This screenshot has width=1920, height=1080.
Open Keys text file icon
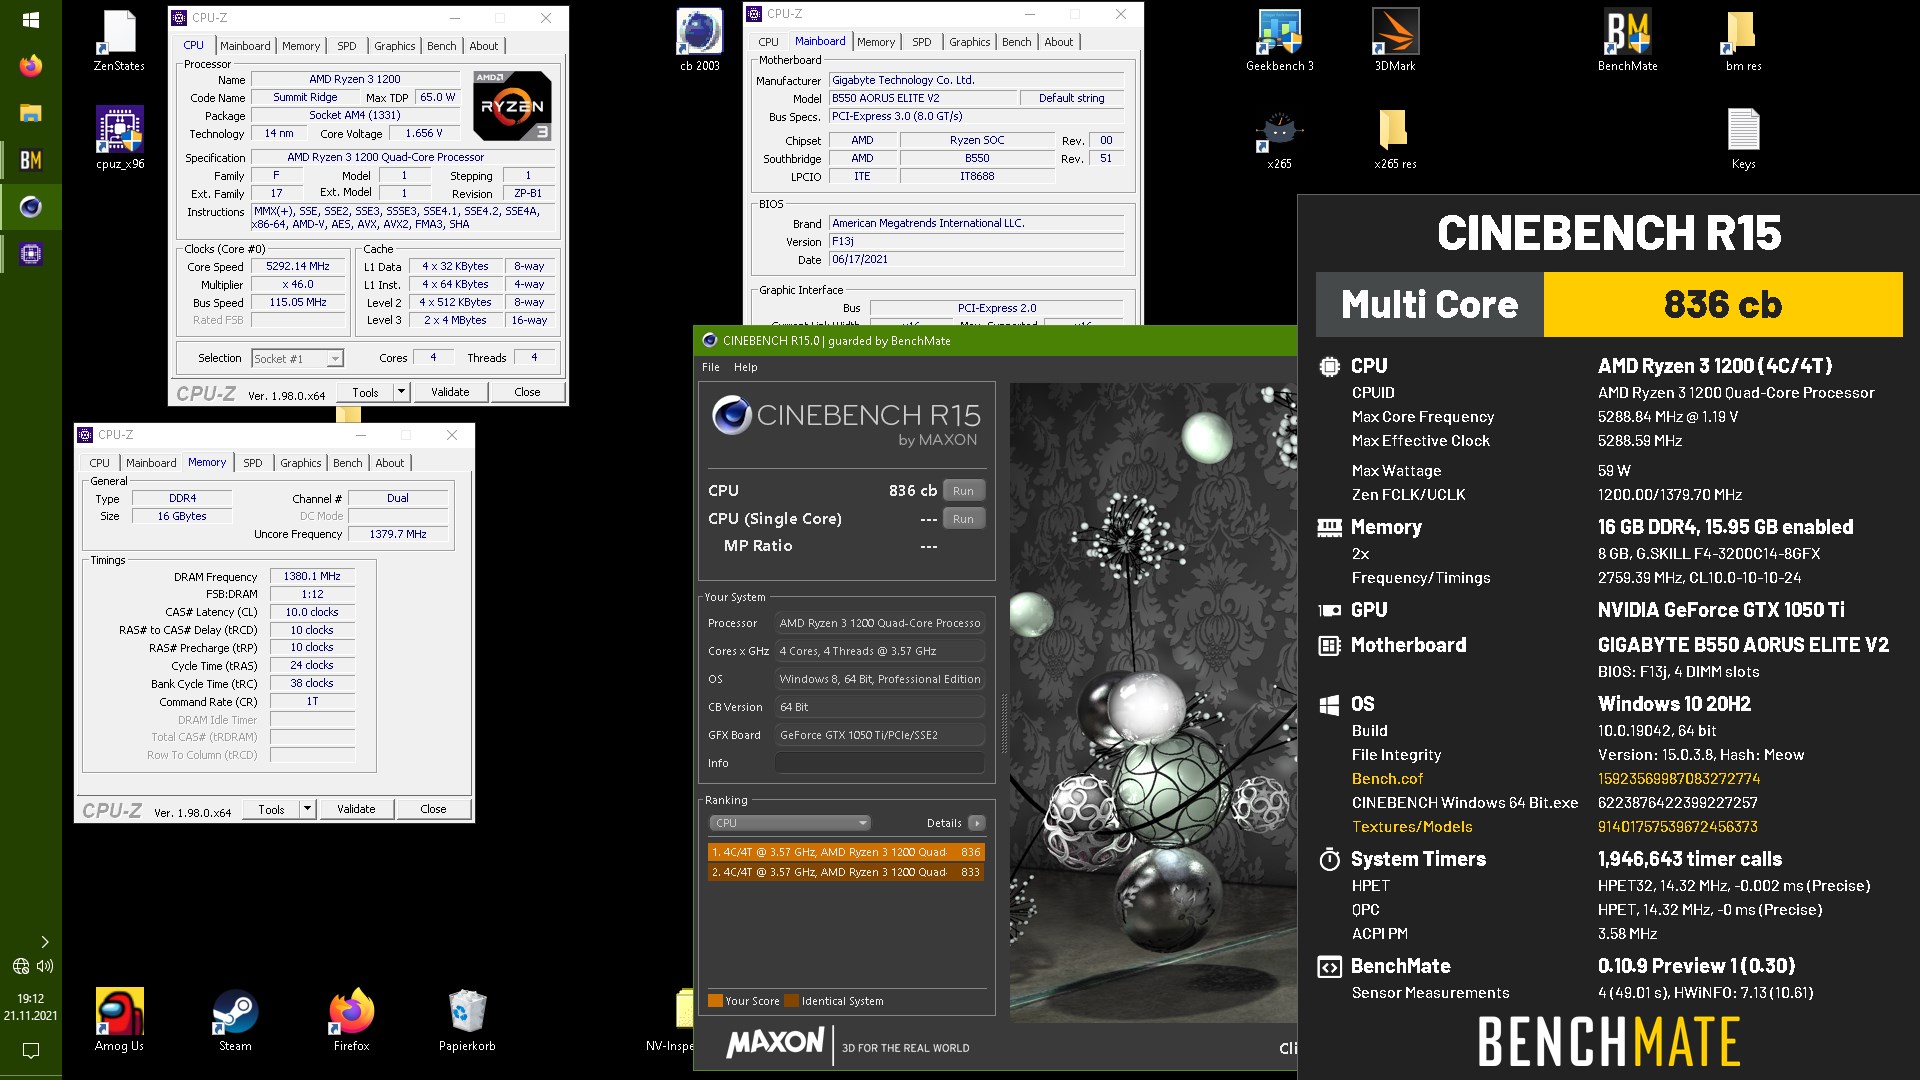1743,139
